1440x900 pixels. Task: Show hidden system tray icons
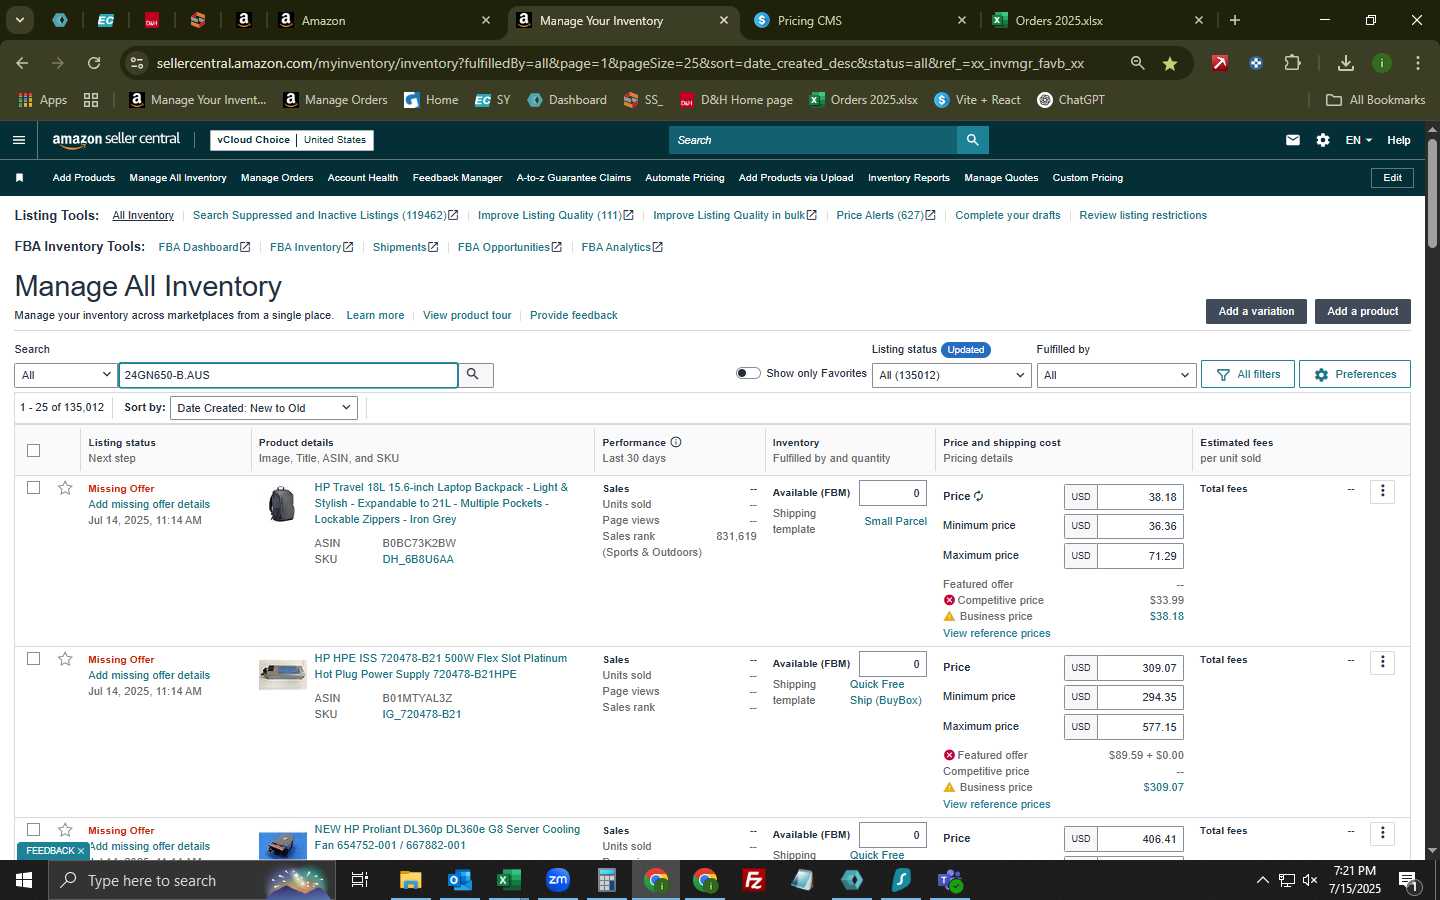click(1262, 880)
